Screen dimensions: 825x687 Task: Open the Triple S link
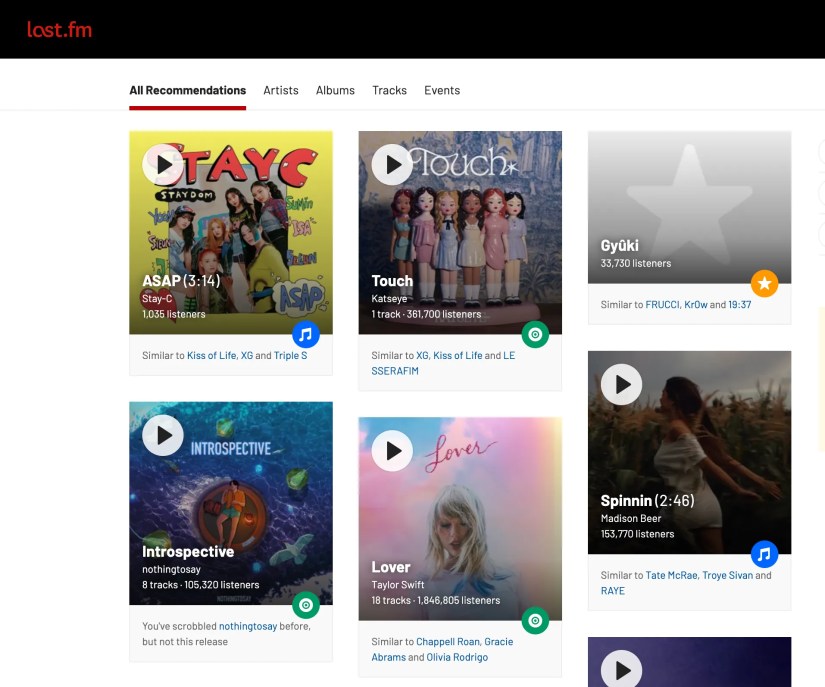290,356
